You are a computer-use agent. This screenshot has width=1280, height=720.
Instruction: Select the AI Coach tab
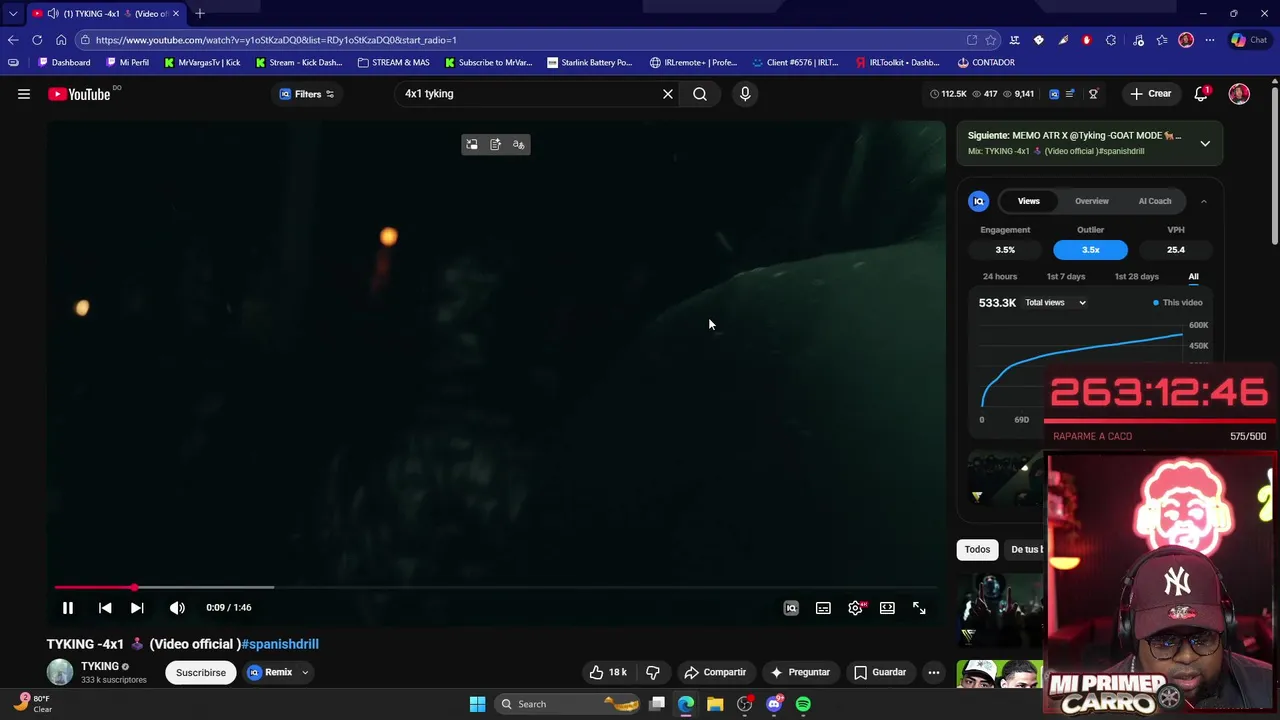pos(1155,201)
